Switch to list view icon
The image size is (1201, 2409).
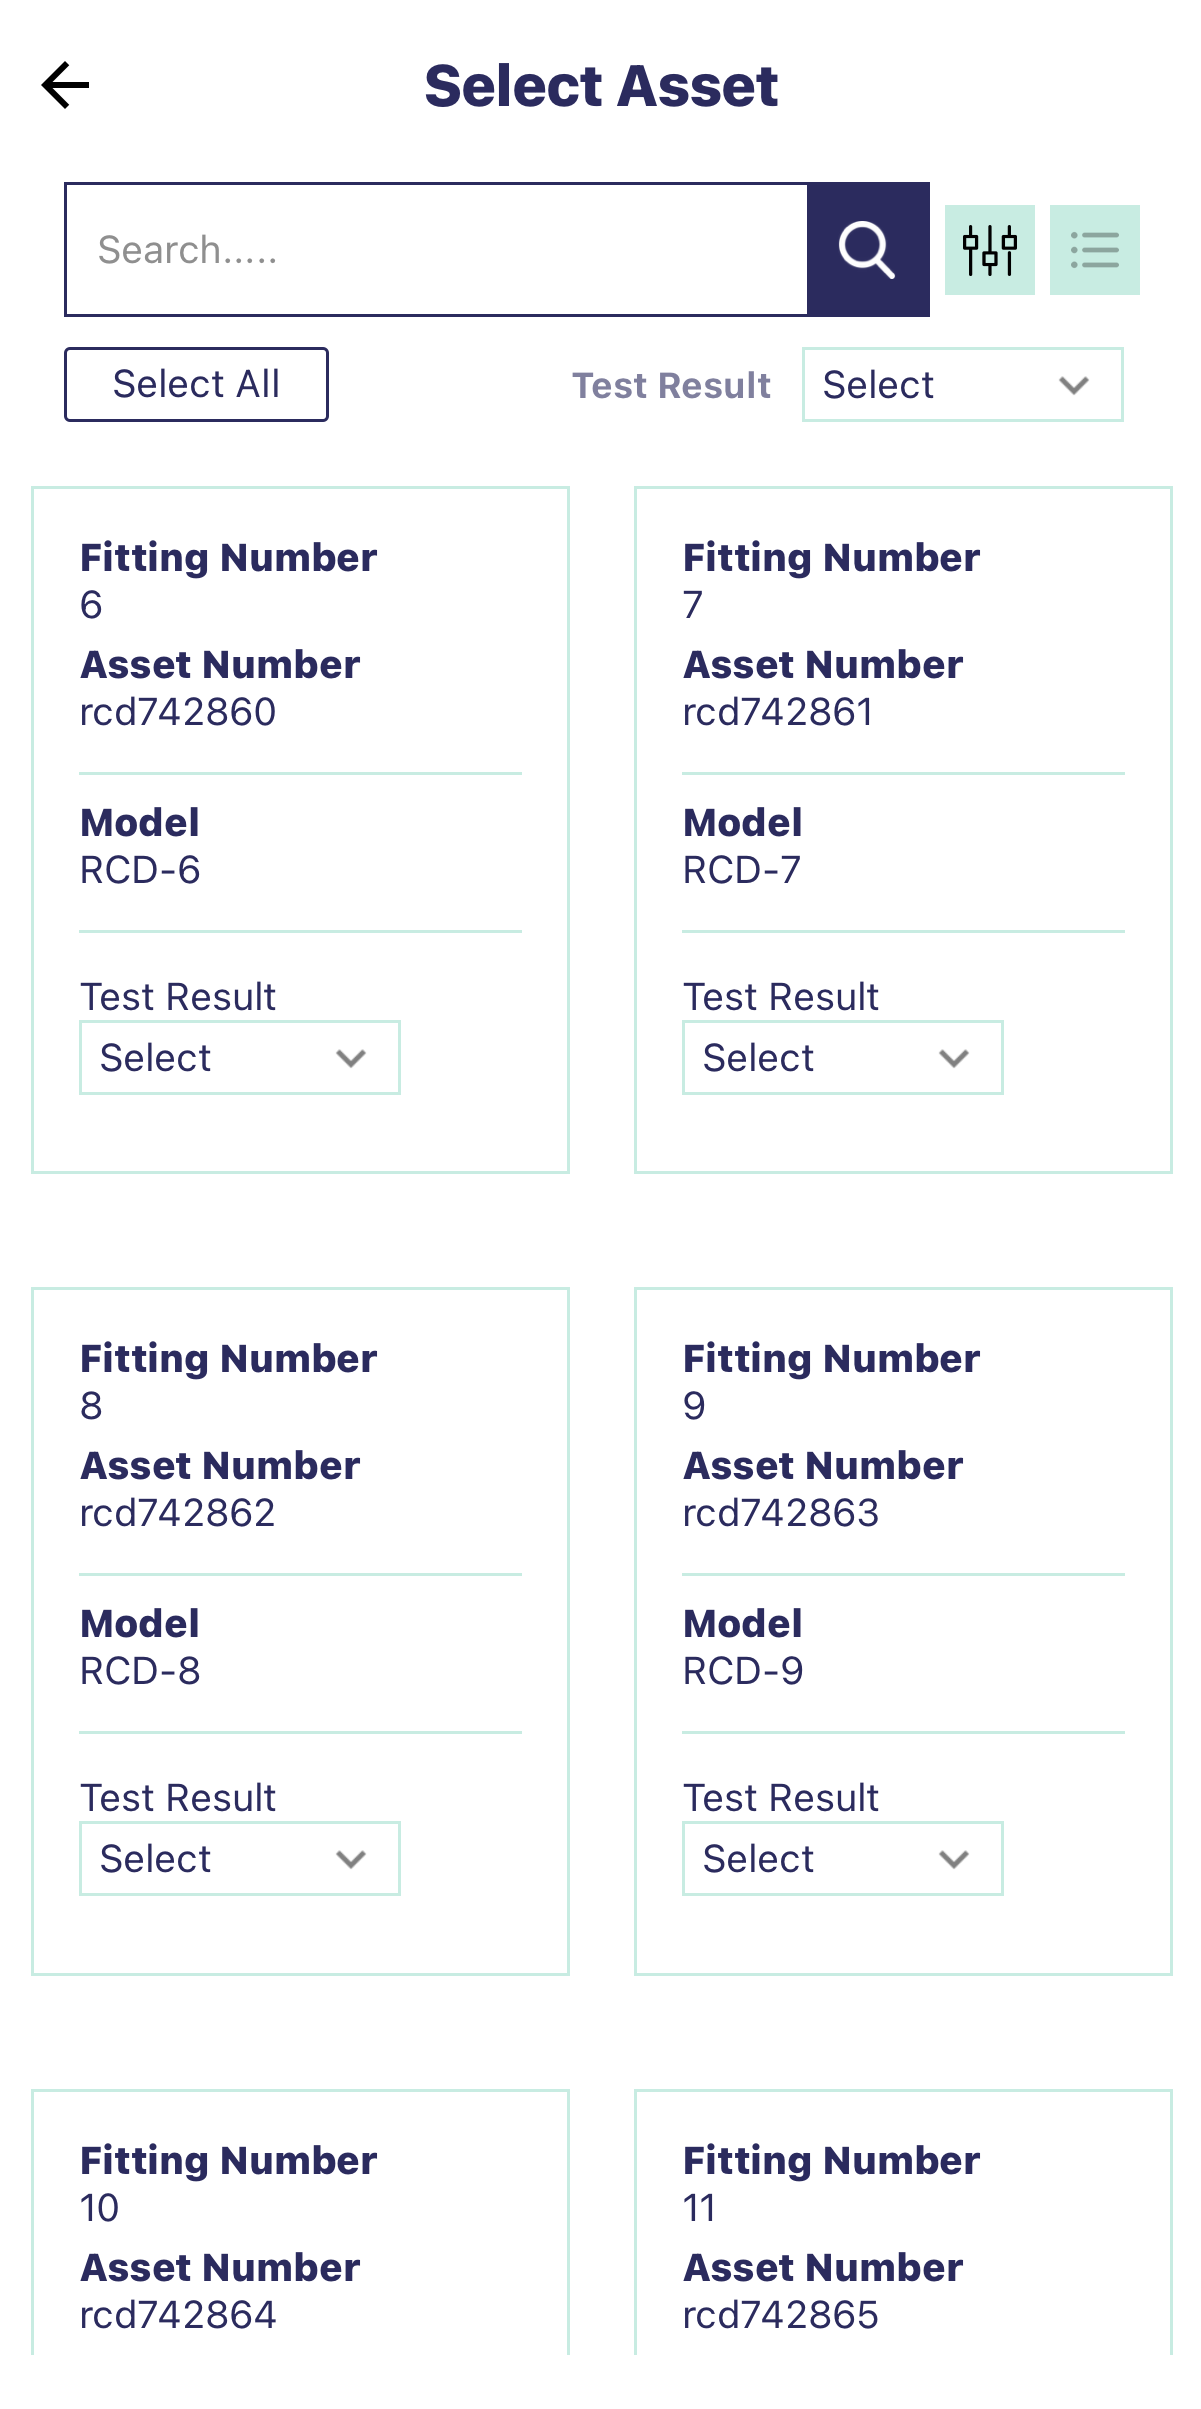pos(1094,250)
